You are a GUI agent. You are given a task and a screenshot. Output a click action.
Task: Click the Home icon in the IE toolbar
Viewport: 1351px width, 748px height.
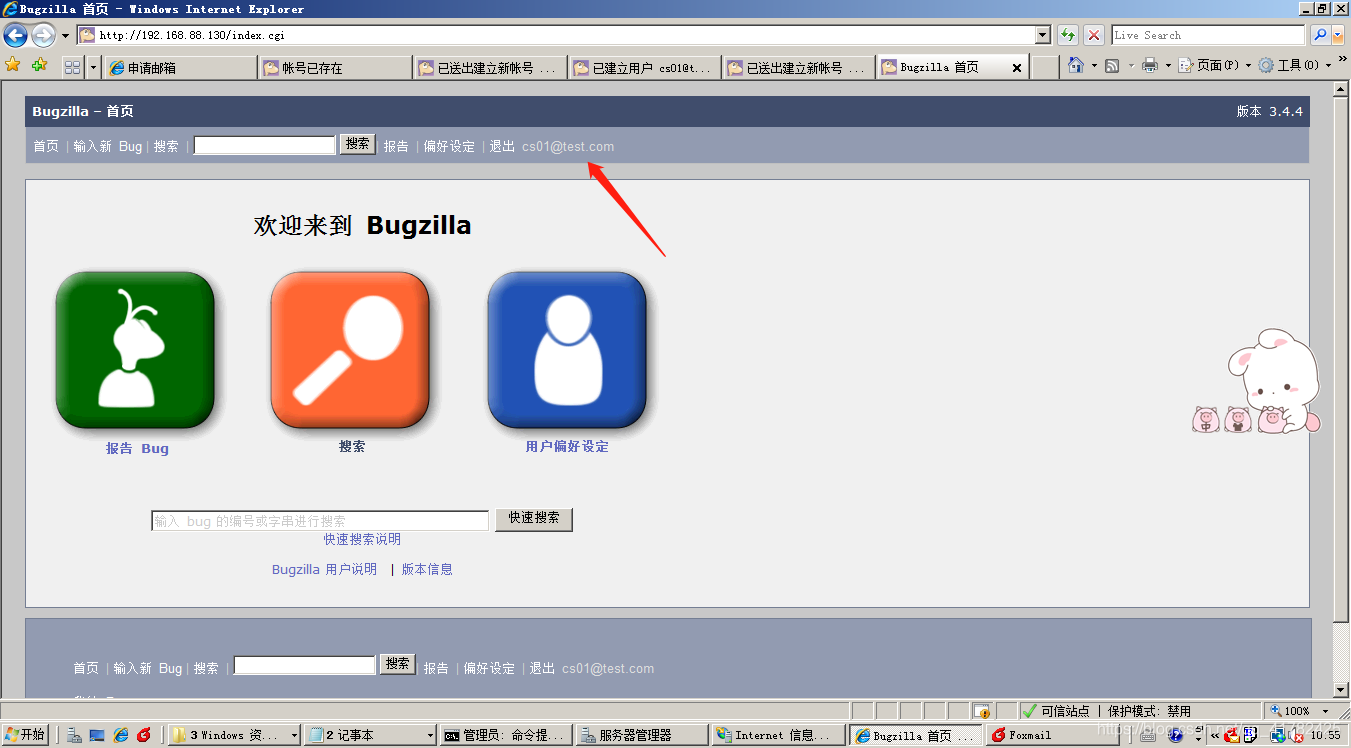coord(1075,65)
